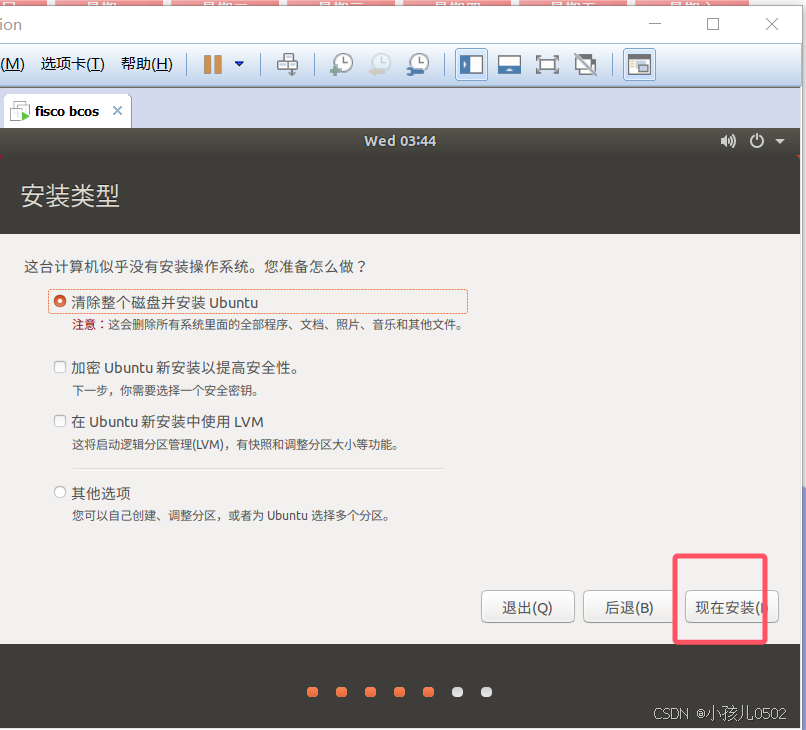
Task: Maximize the VMware window
Action: pos(713,24)
